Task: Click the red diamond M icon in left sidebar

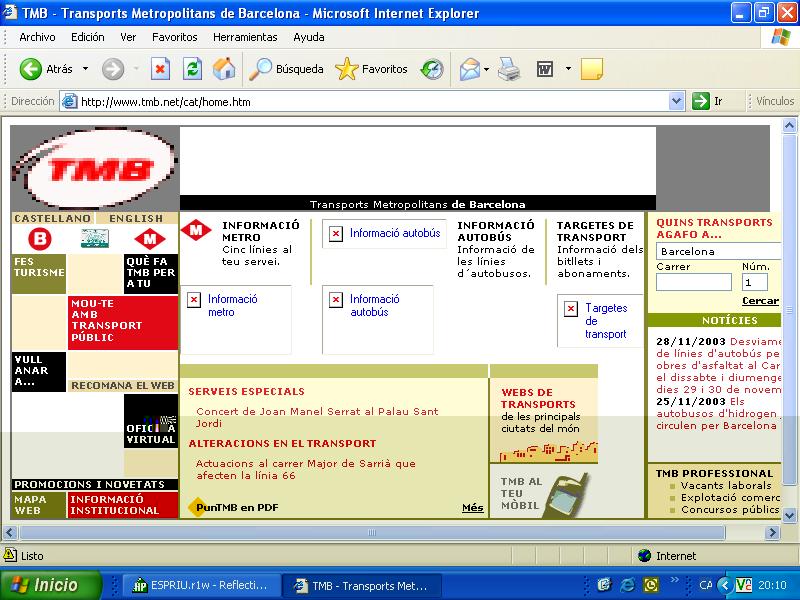Action: pyautogui.click(x=149, y=239)
